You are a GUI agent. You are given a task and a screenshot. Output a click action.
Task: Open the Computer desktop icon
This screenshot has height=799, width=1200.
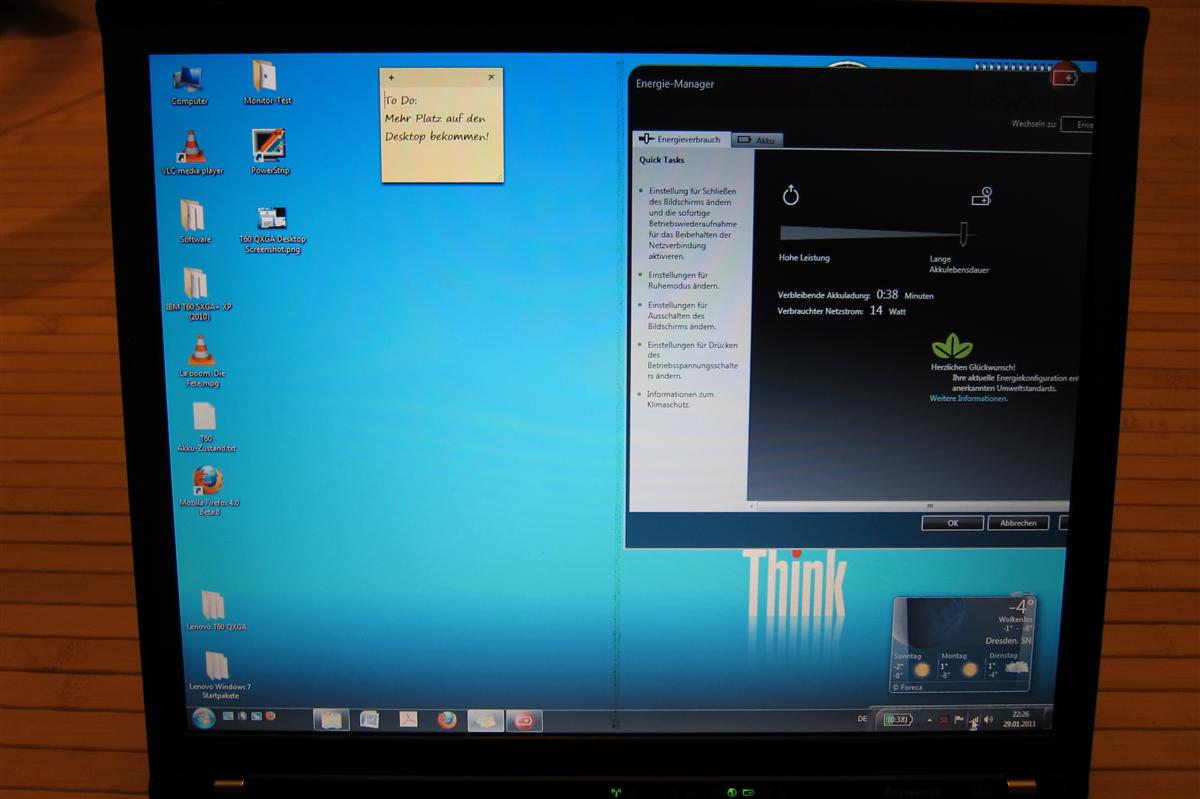pyautogui.click(x=189, y=84)
